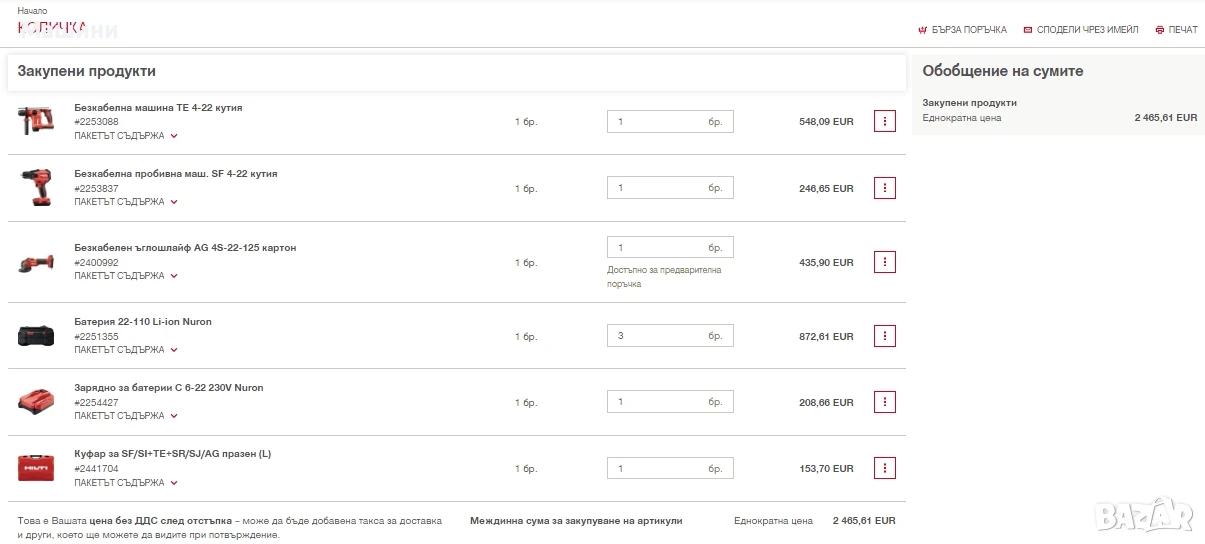Expand ПАКЕТЪТ СЪДЪРЖА under Батерия 22-110
Viewport: 1205px width, 544px height.
coord(126,350)
